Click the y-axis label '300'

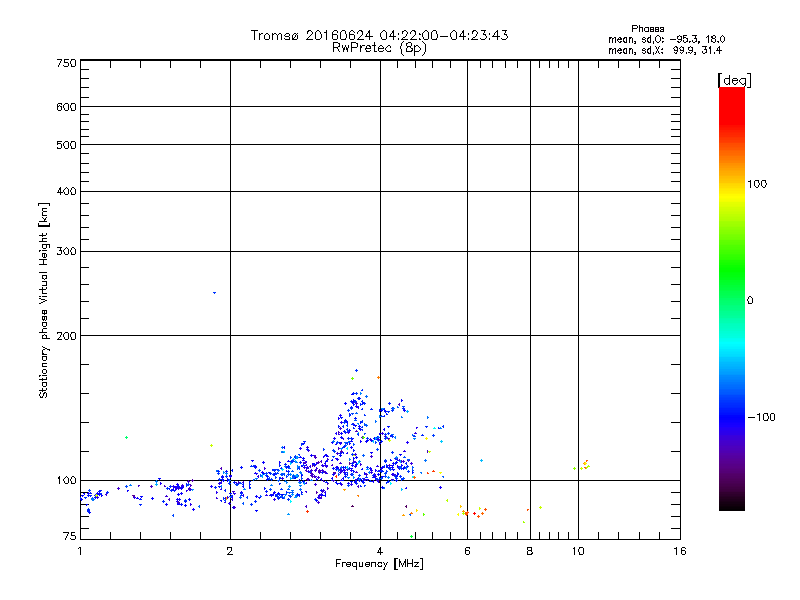[x=66, y=252]
